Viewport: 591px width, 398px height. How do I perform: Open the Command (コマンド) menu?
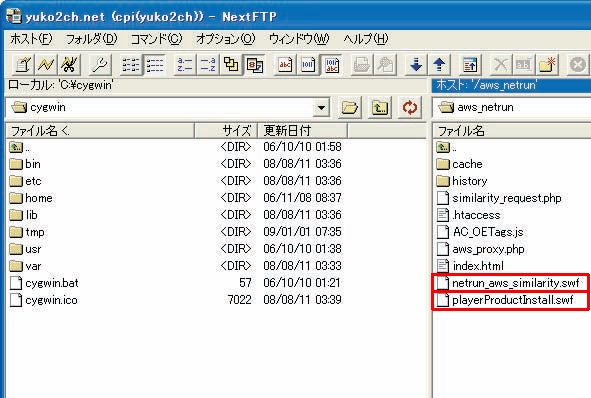[156, 39]
